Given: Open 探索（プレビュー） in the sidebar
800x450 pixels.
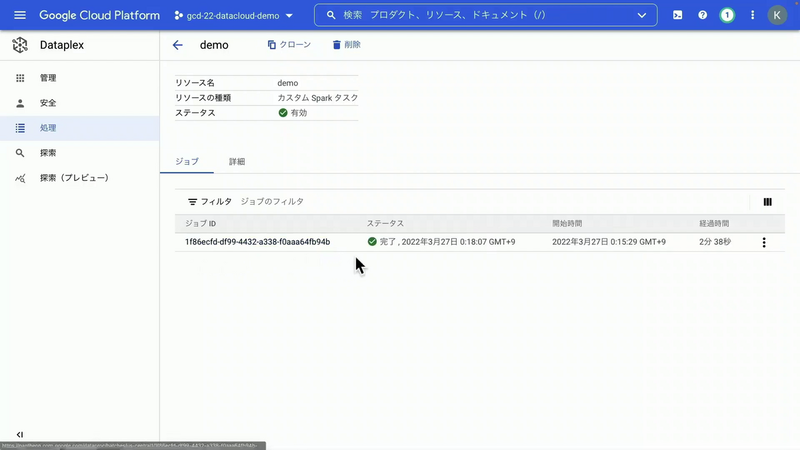Looking at the screenshot, I should tap(80, 178).
